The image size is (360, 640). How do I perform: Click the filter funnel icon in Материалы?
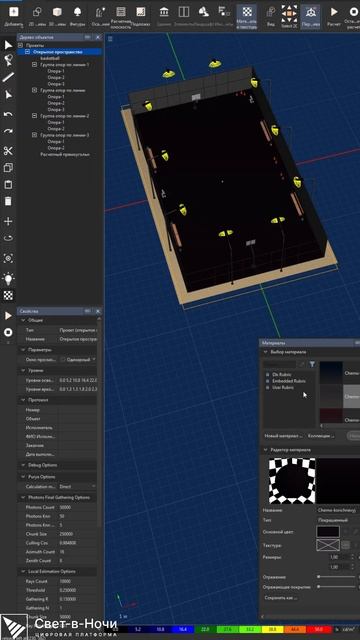pos(312,364)
